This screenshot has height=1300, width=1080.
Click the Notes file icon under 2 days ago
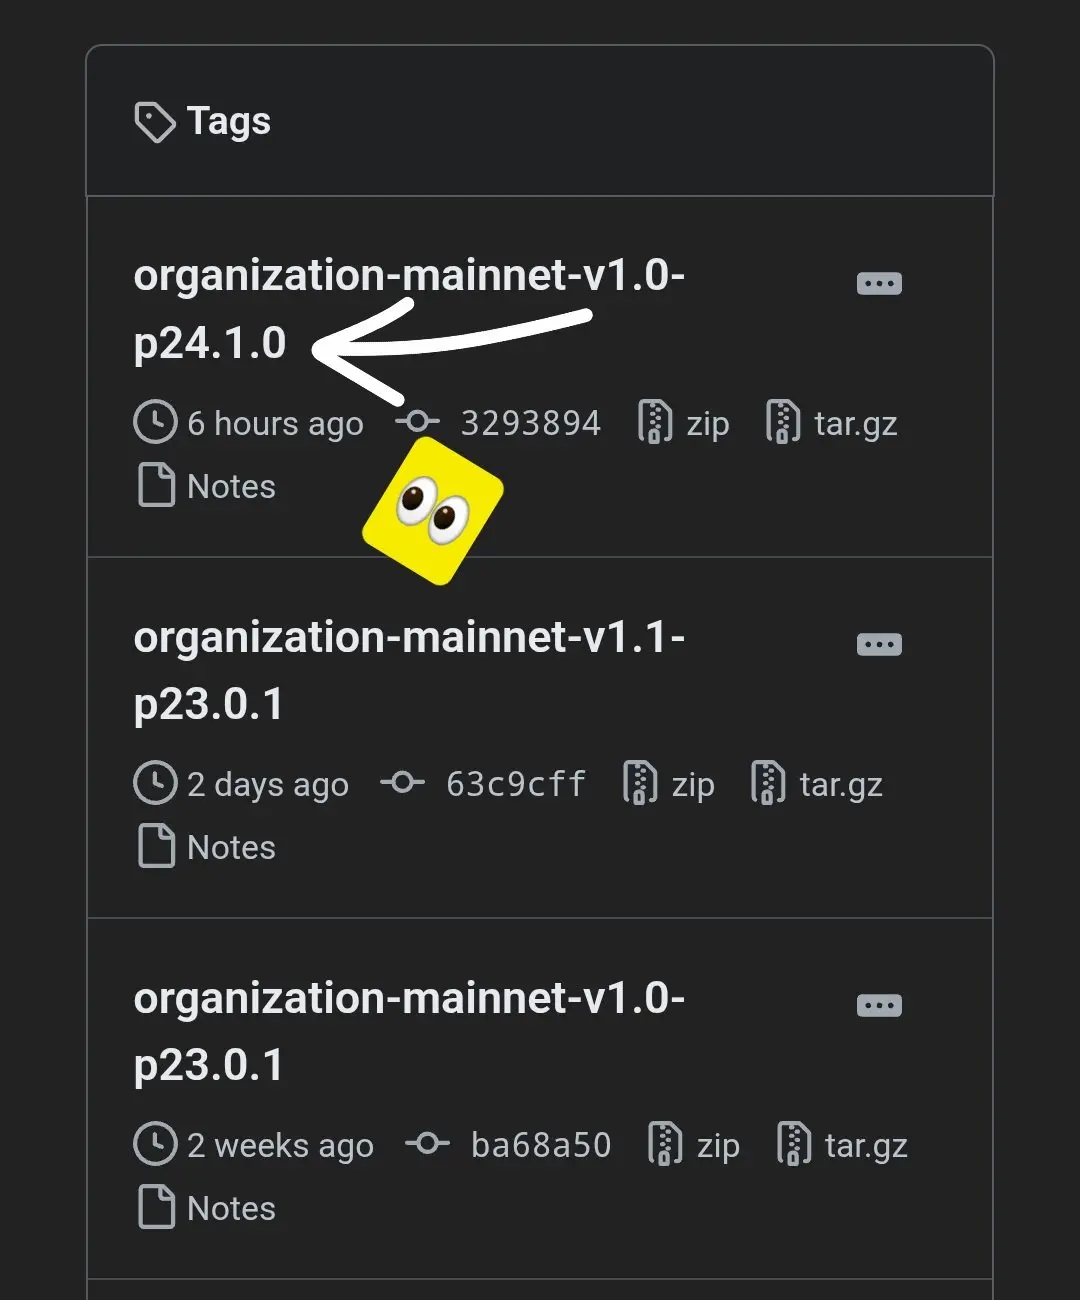pyautogui.click(x=156, y=846)
